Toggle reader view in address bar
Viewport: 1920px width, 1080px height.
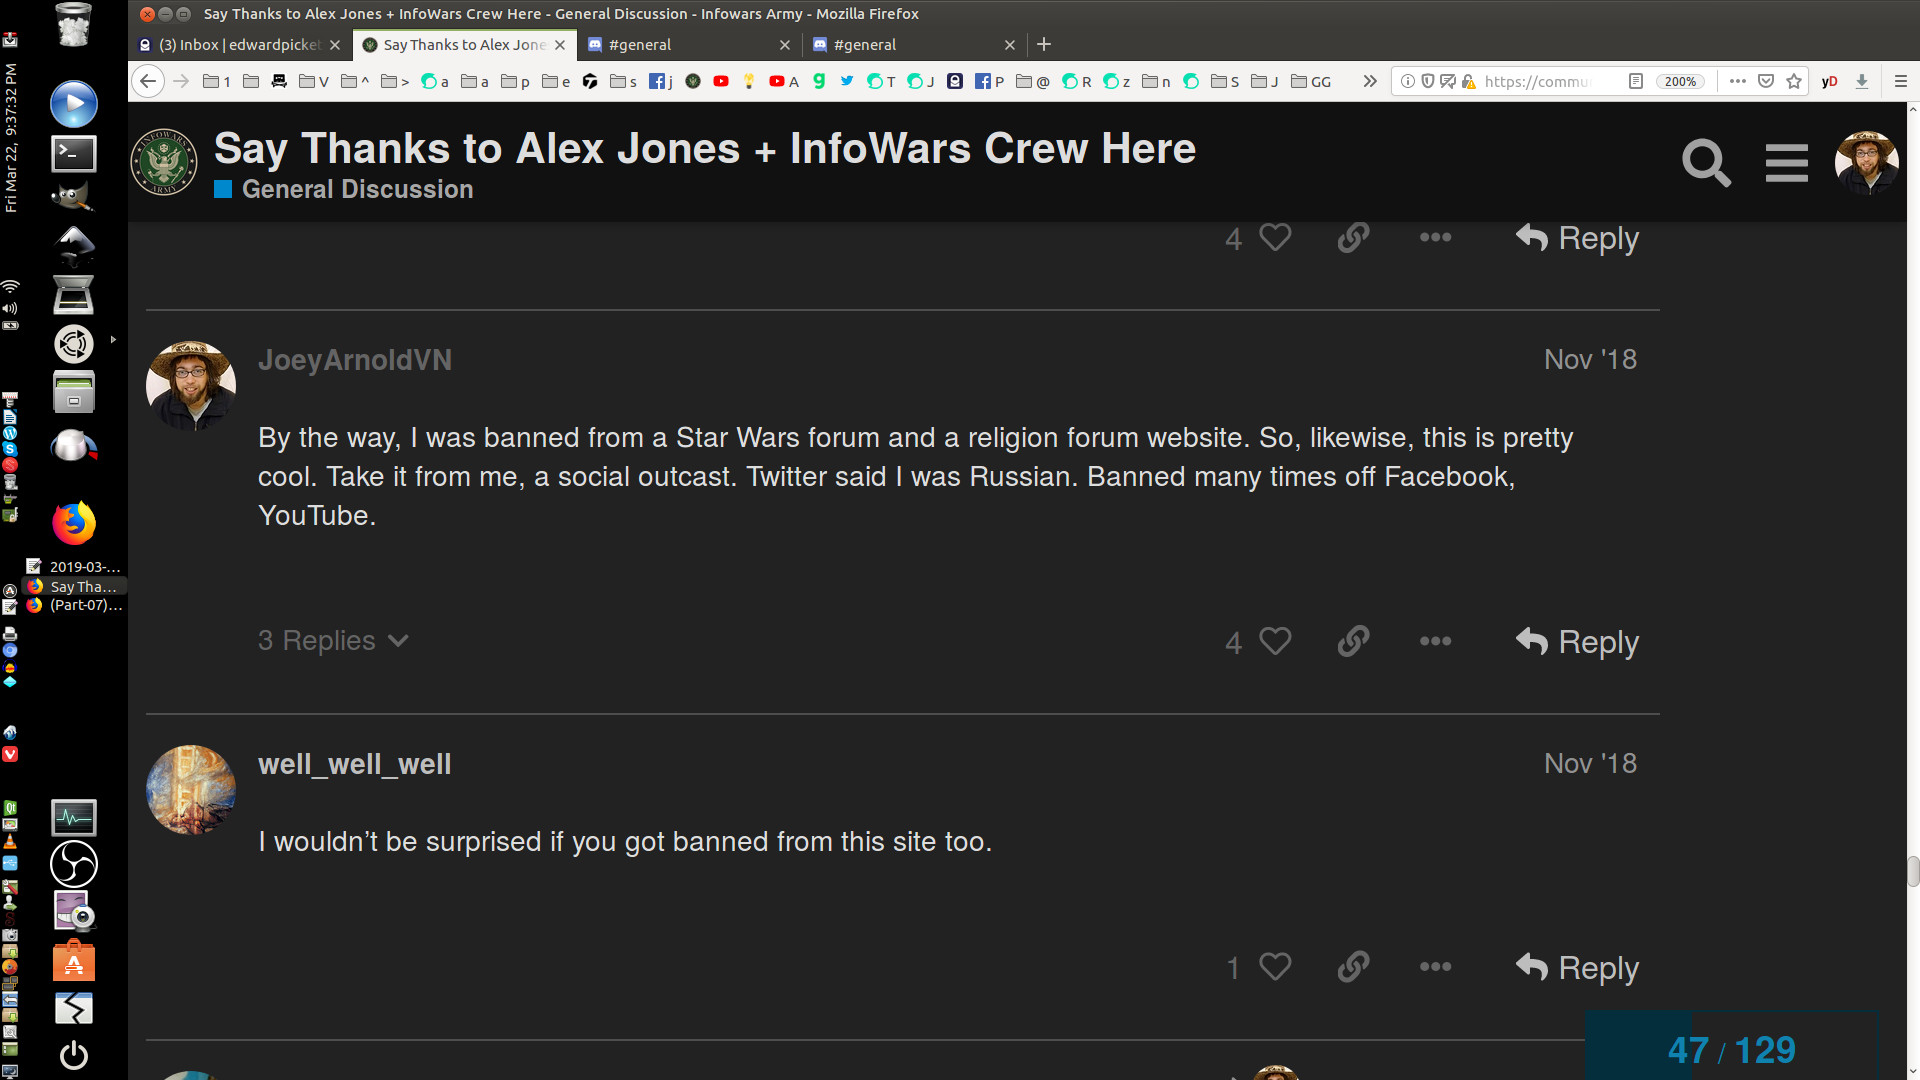[1636, 81]
